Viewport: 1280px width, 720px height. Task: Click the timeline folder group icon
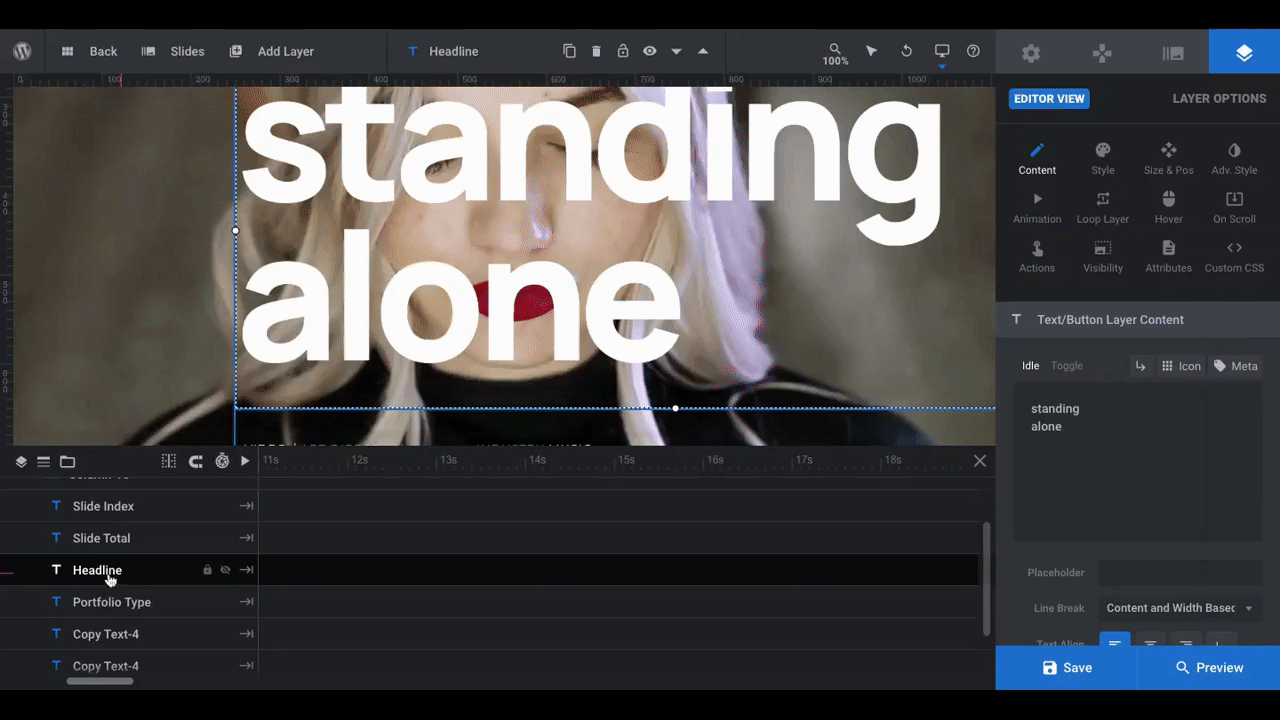pyautogui.click(x=67, y=462)
